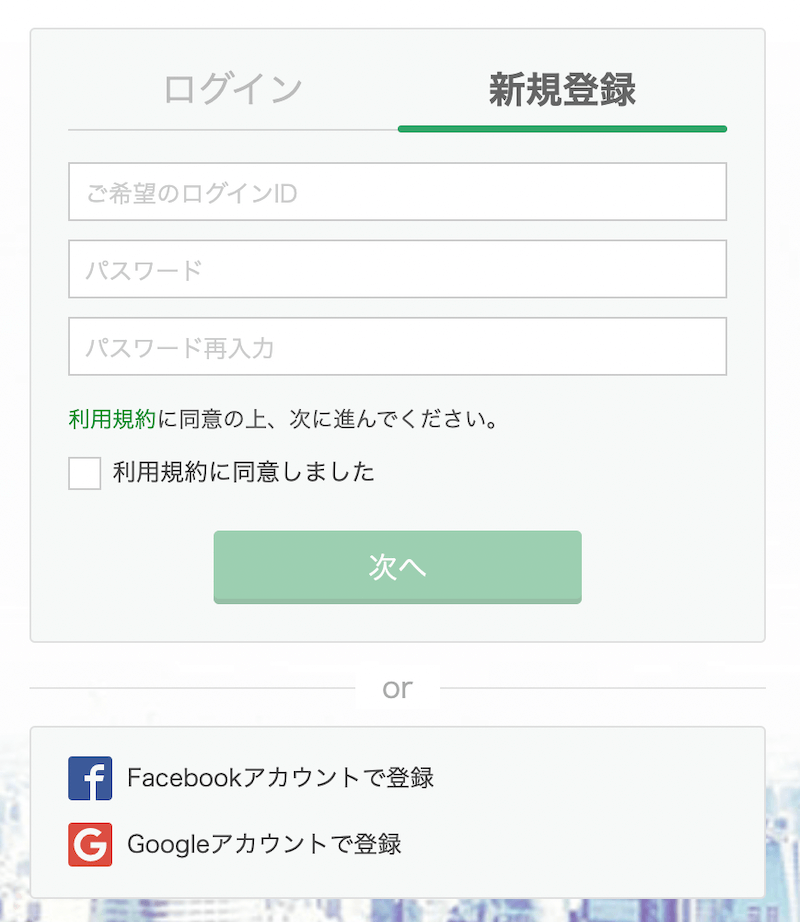Select the 新規登録 tab

(x=562, y=89)
